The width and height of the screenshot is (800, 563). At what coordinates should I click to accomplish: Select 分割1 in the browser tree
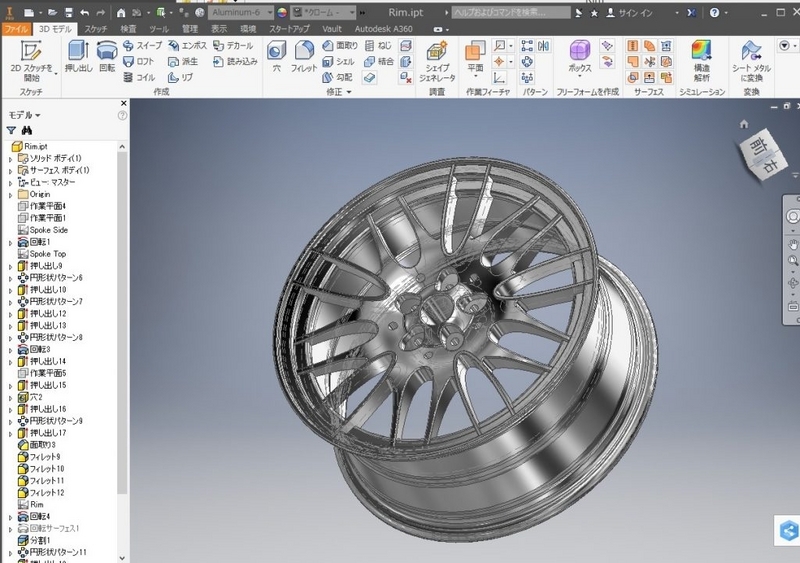[34, 540]
